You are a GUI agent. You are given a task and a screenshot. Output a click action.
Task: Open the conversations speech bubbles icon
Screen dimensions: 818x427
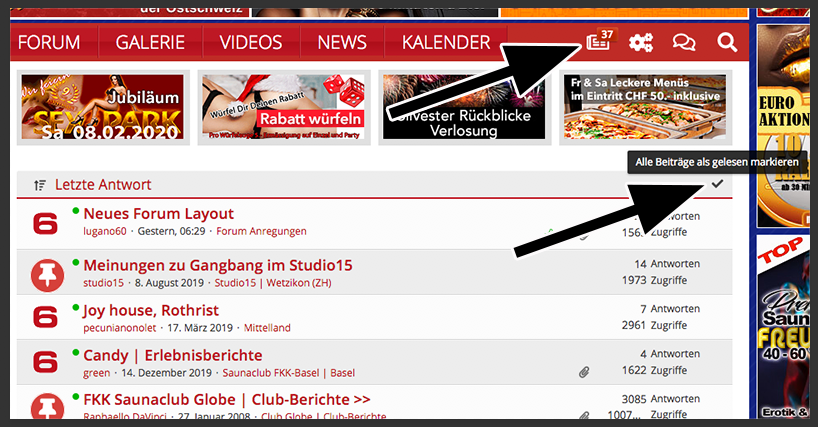click(684, 42)
